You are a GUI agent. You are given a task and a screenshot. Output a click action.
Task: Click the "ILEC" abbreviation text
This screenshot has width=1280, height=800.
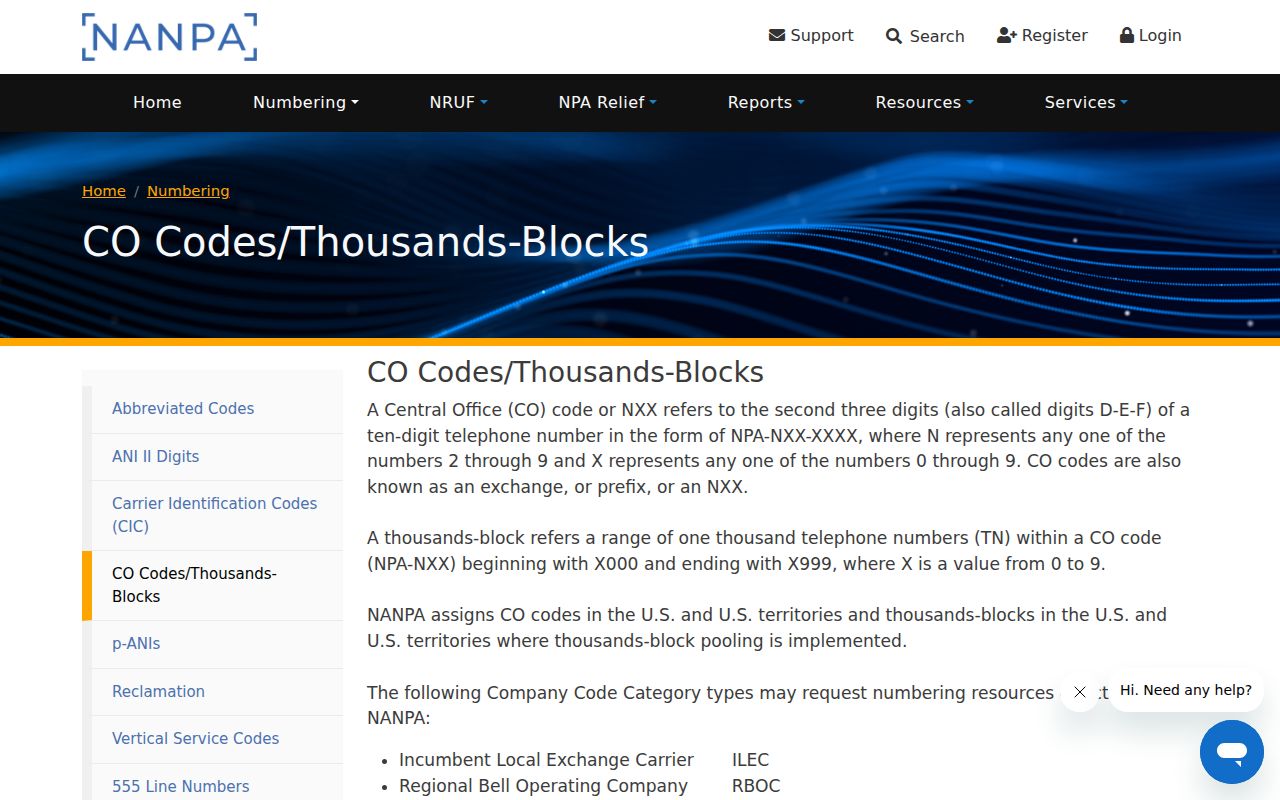(750, 760)
